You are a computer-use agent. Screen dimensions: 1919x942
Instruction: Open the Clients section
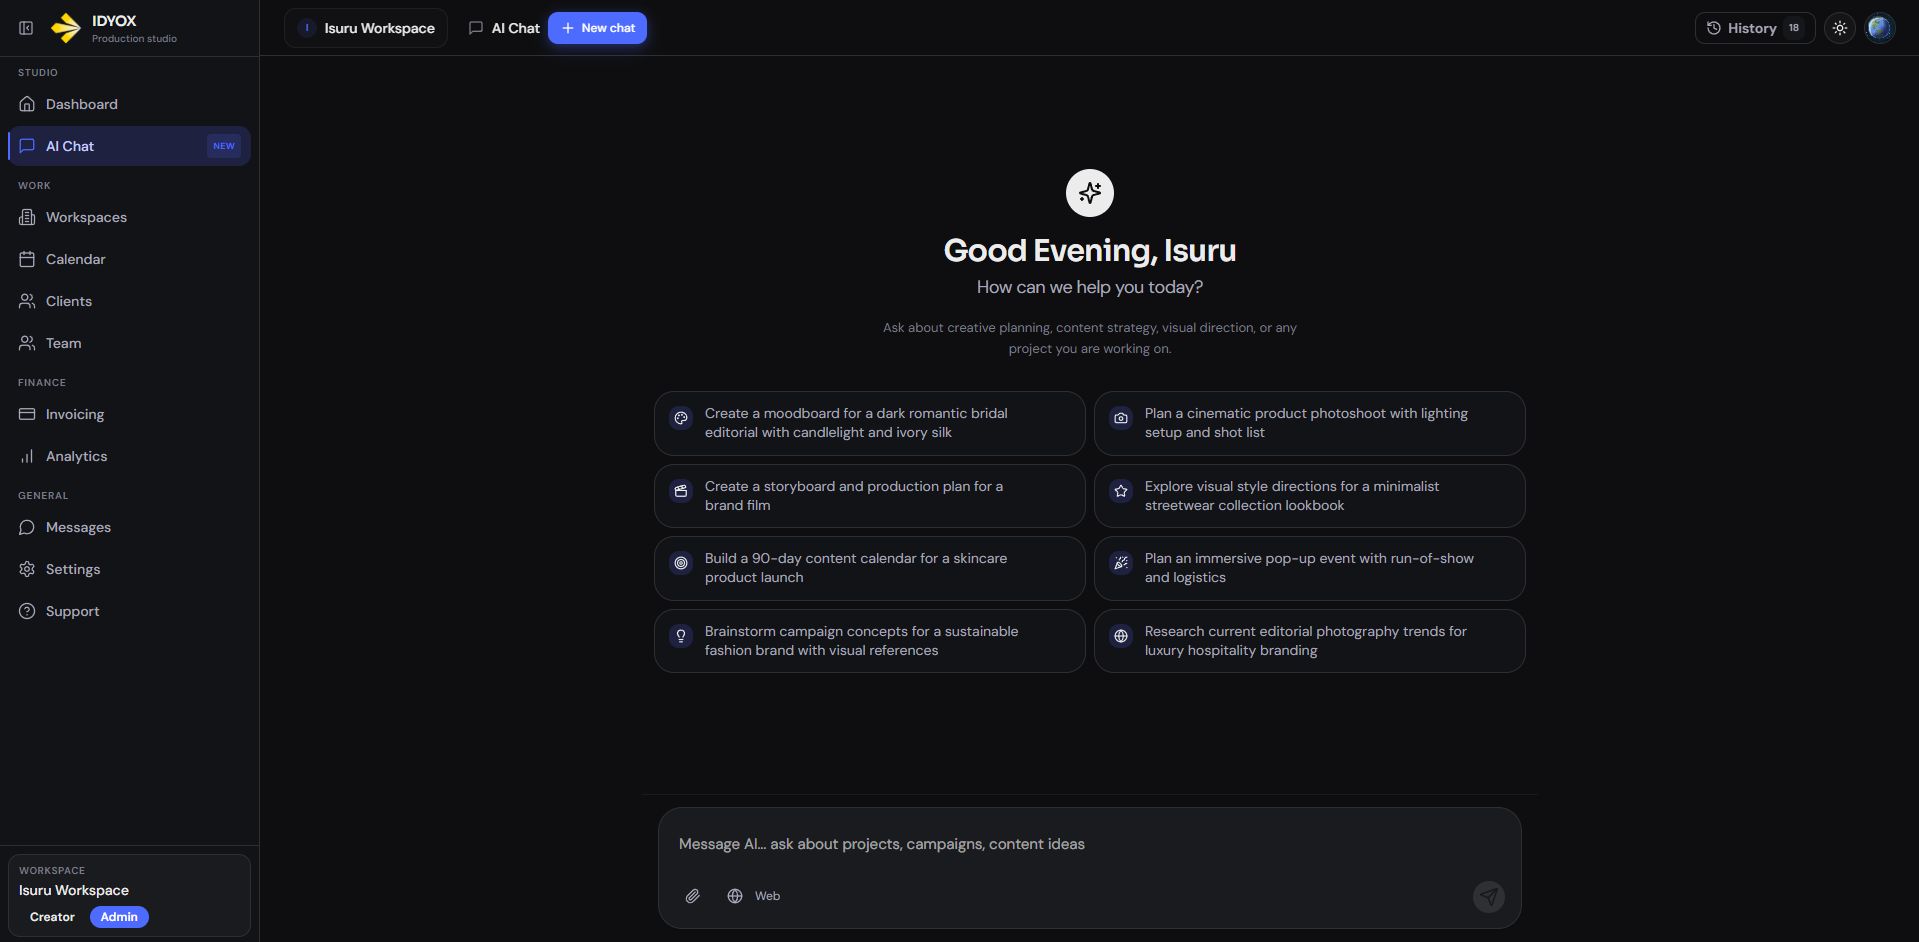point(129,301)
